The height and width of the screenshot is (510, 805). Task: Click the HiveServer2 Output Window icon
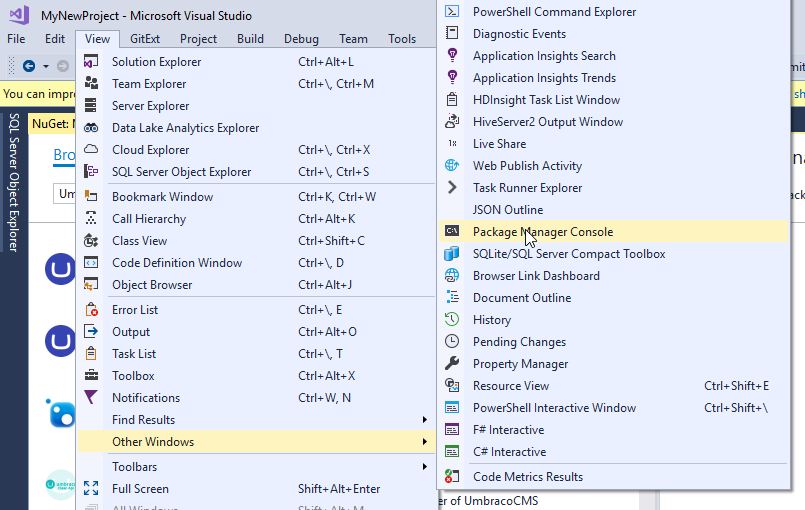pyautogui.click(x=452, y=122)
